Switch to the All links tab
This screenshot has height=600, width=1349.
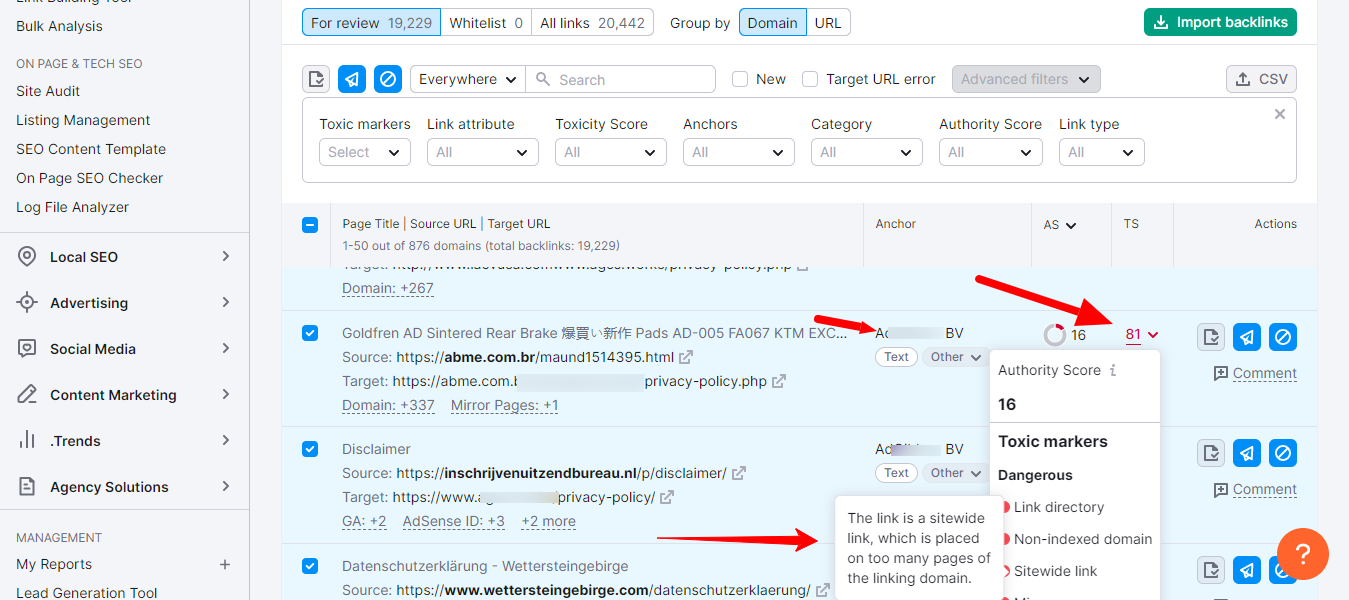(x=592, y=22)
